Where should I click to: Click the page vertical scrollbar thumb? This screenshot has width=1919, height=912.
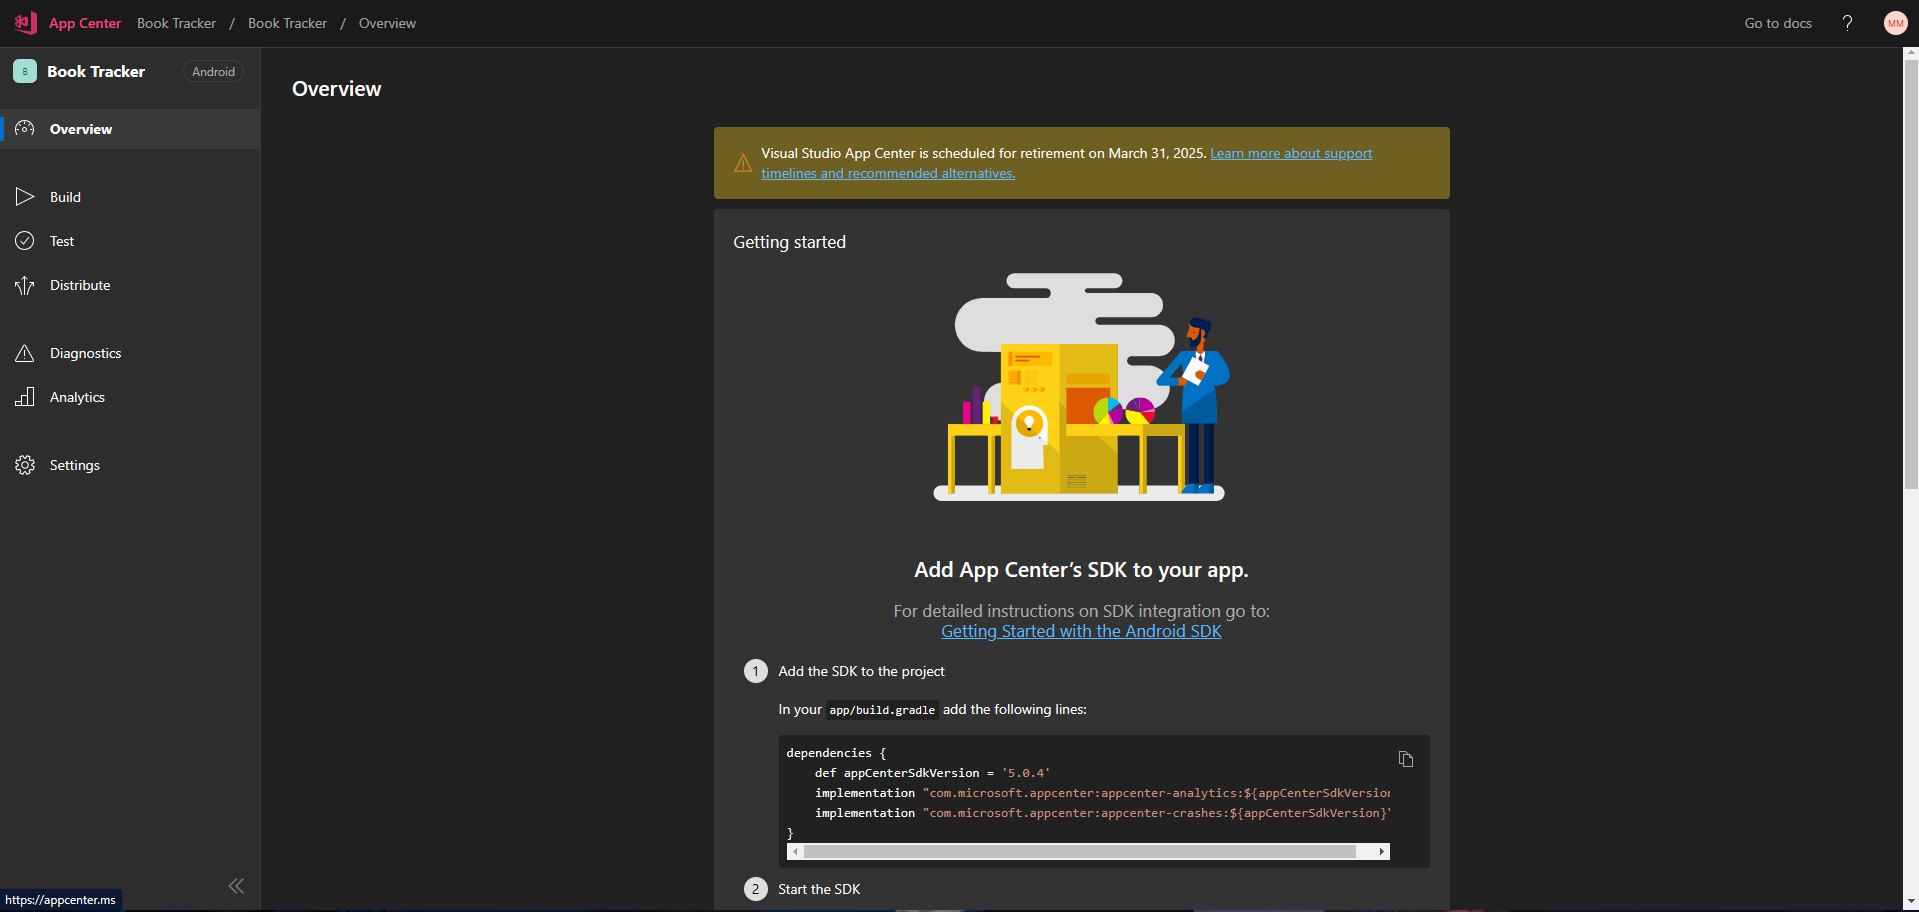1911,275
